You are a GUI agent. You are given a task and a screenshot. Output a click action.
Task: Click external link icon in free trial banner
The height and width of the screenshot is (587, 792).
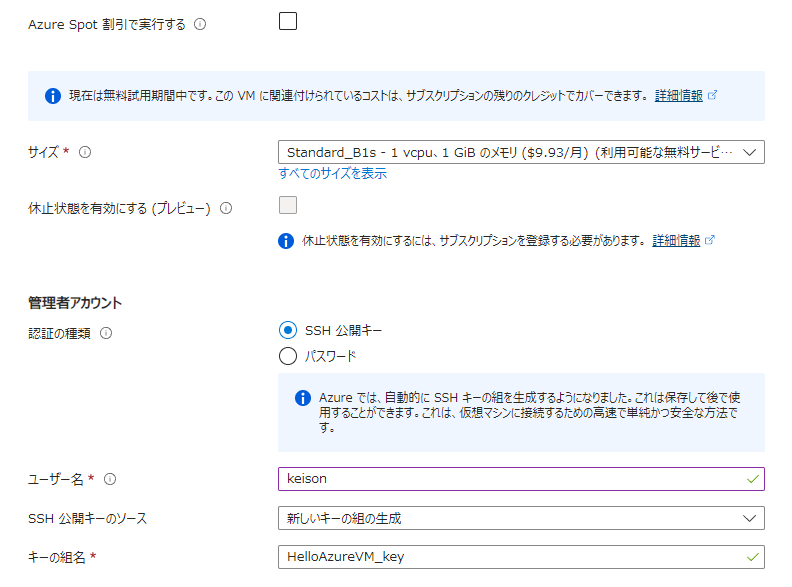coord(712,95)
